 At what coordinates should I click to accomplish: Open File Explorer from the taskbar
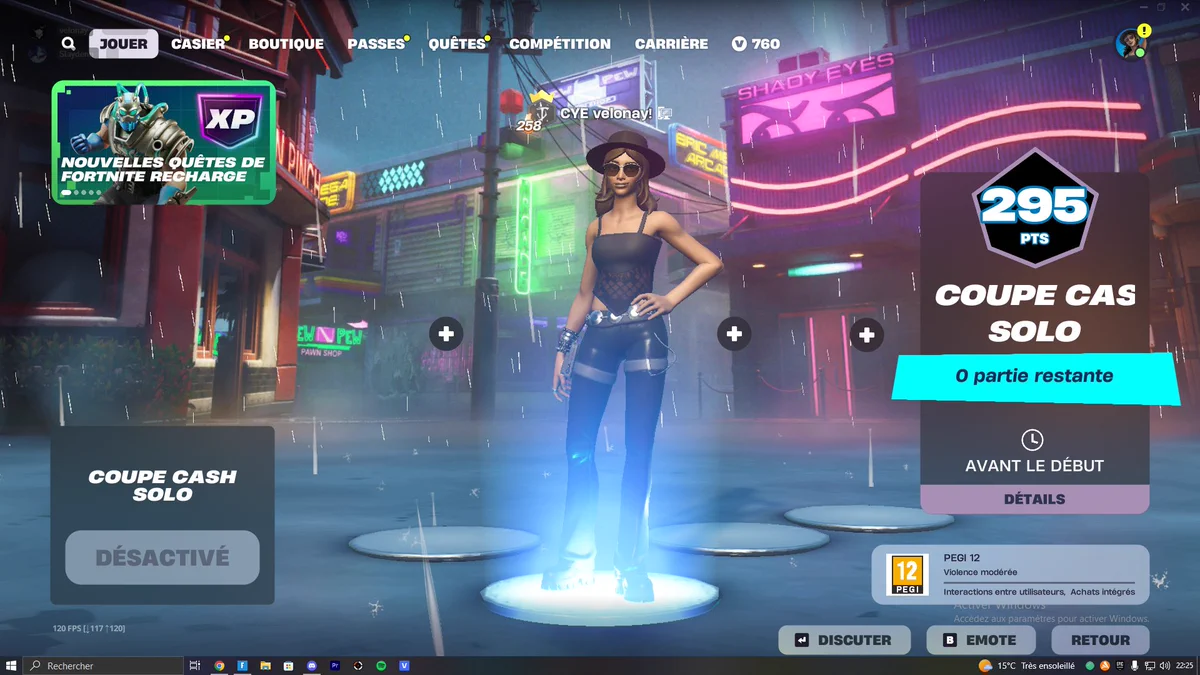[266, 665]
